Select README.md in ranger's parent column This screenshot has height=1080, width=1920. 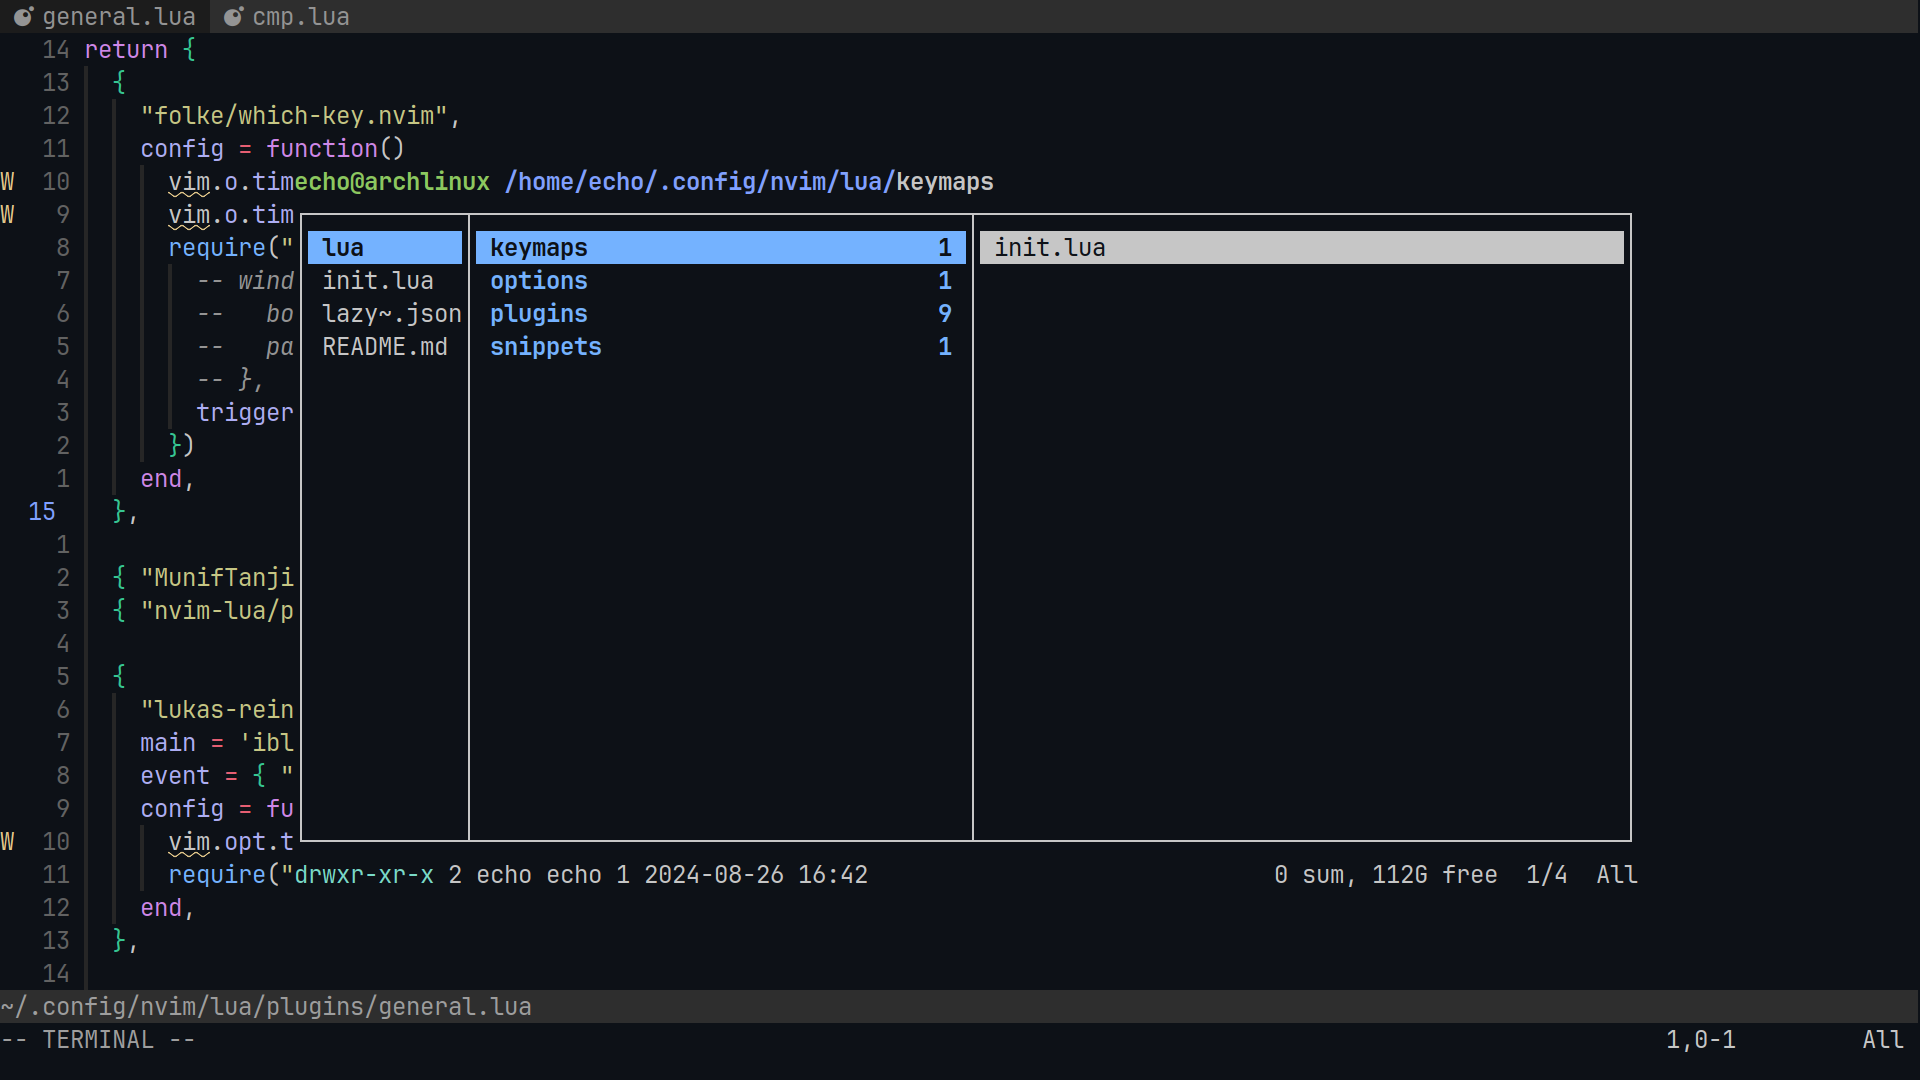tap(385, 347)
